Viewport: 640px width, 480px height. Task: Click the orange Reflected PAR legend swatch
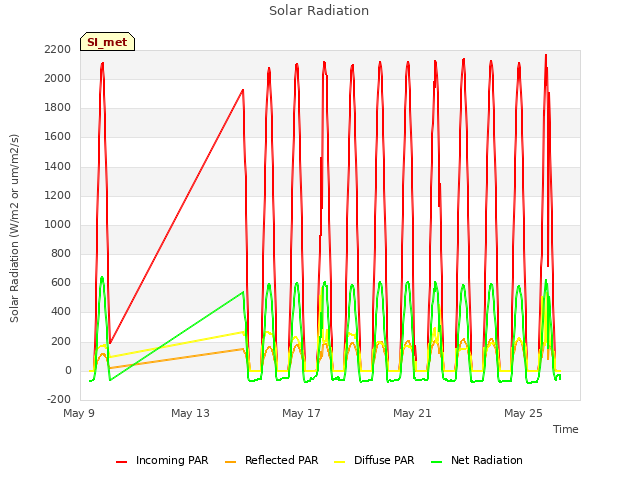pyautogui.click(x=230, y=462)
